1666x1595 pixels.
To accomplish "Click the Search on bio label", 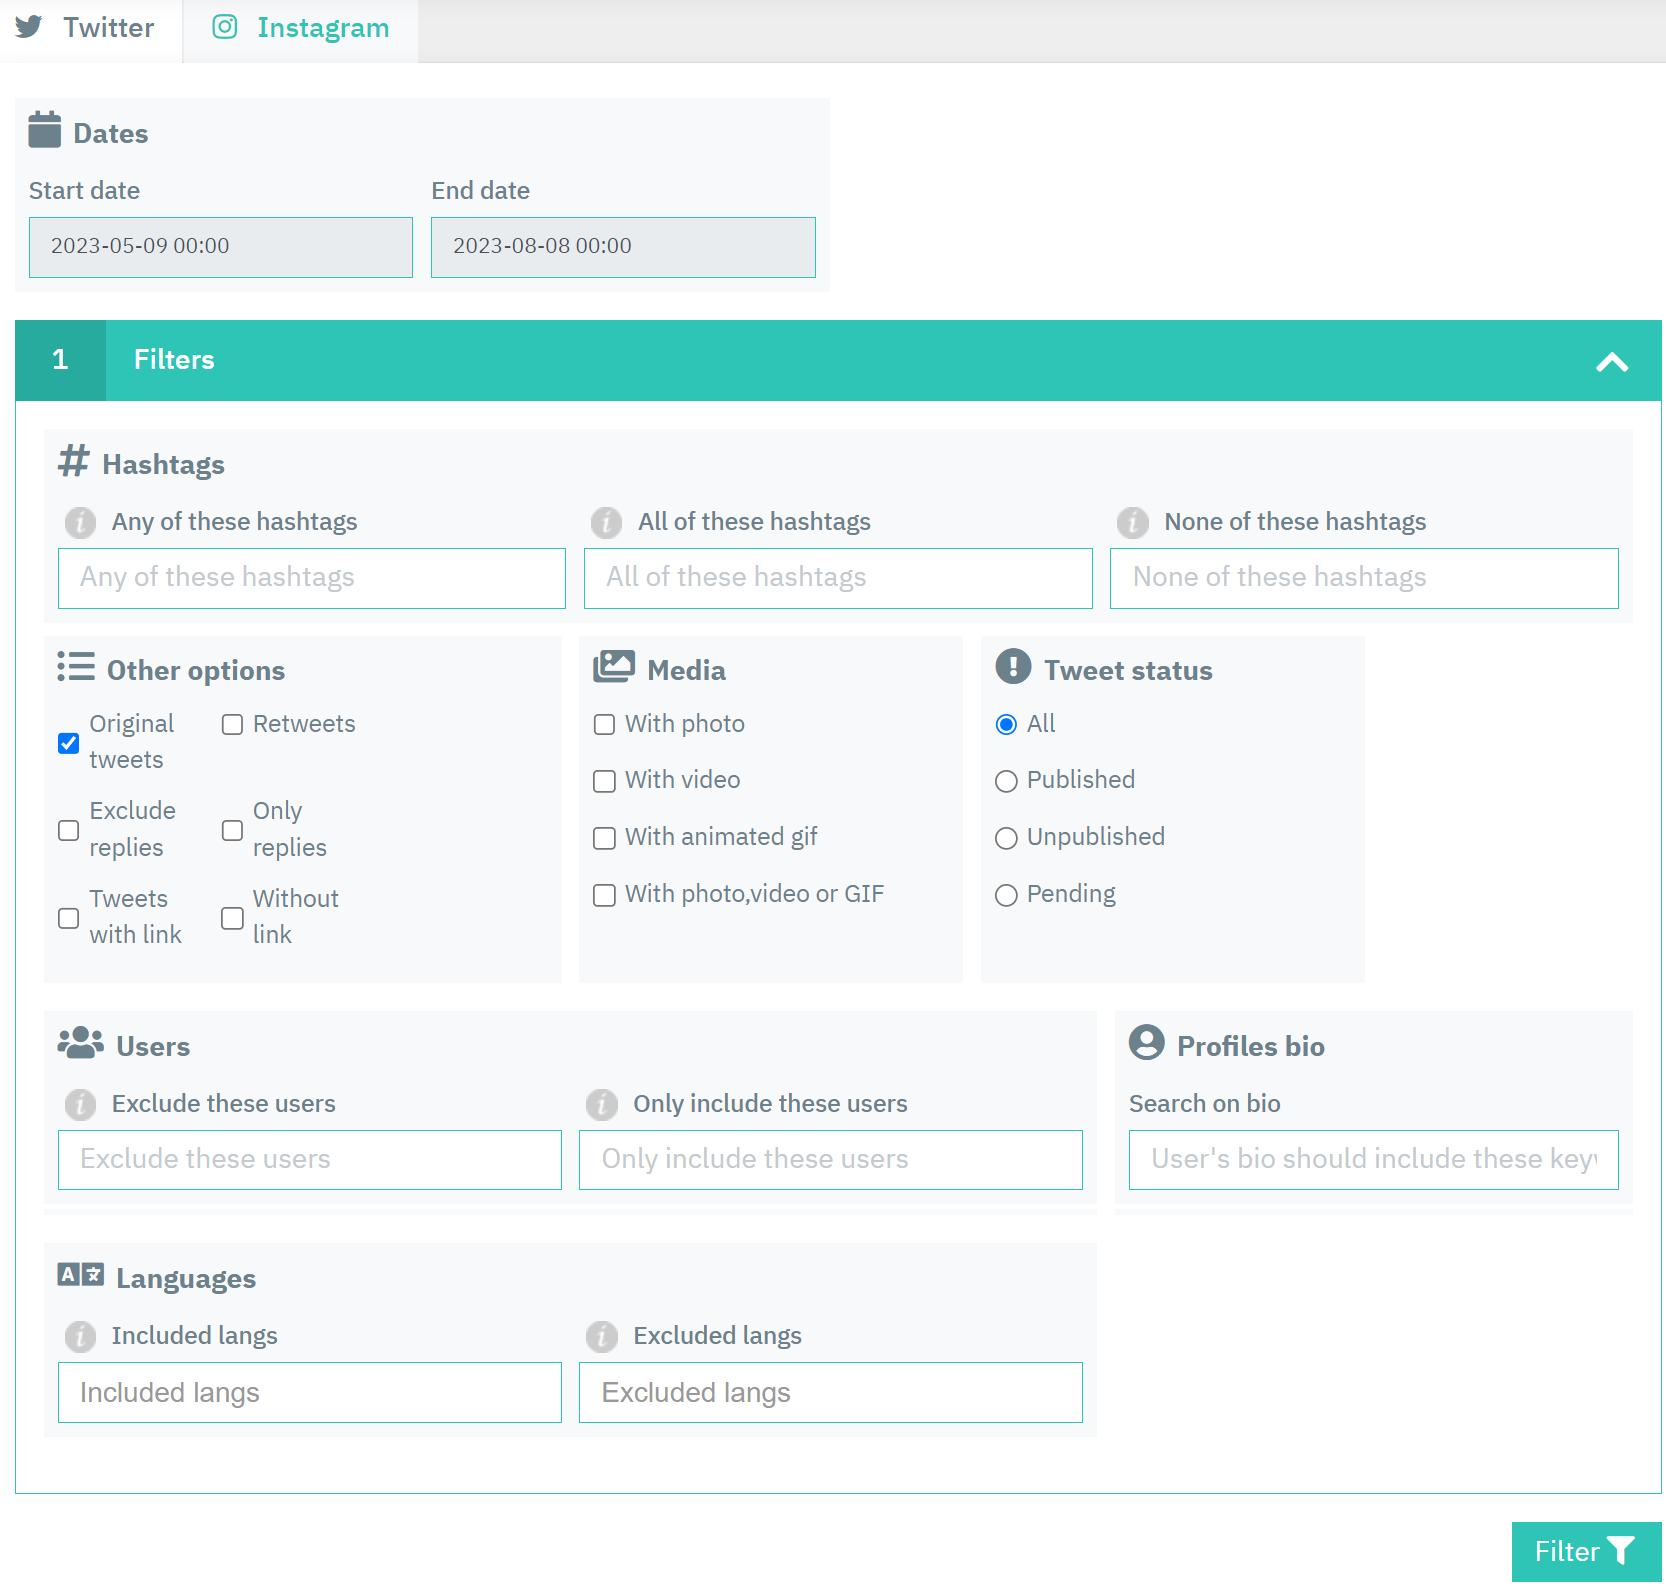I will (1205, 1104).
